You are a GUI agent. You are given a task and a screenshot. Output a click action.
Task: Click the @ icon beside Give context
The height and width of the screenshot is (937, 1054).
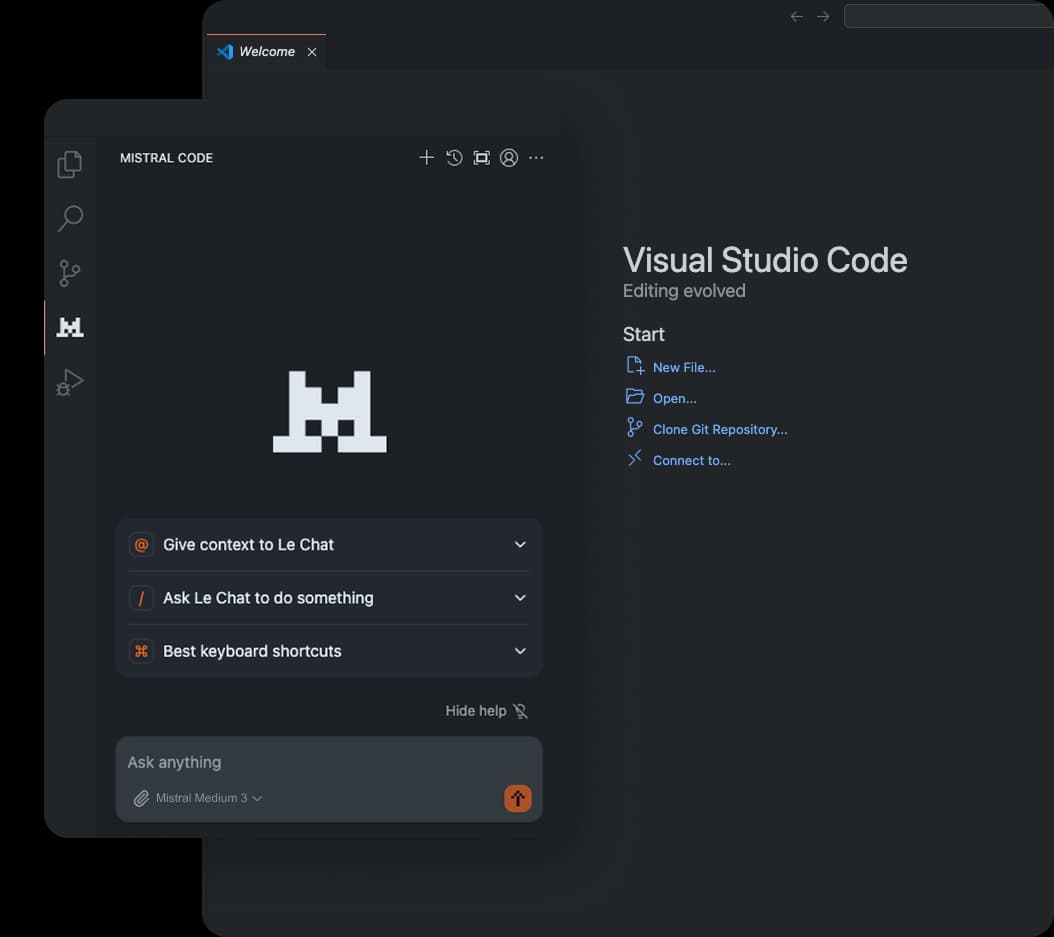pos(141,544)
